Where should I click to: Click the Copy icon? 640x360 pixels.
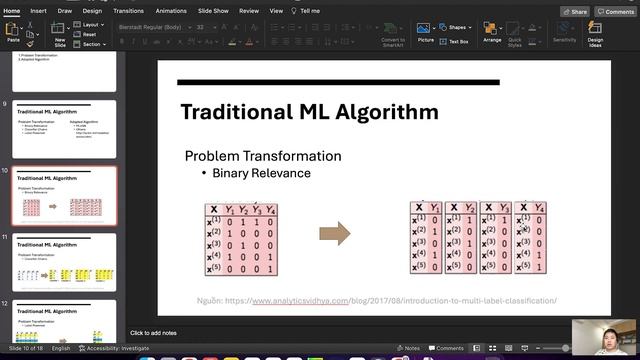point(30,34)
